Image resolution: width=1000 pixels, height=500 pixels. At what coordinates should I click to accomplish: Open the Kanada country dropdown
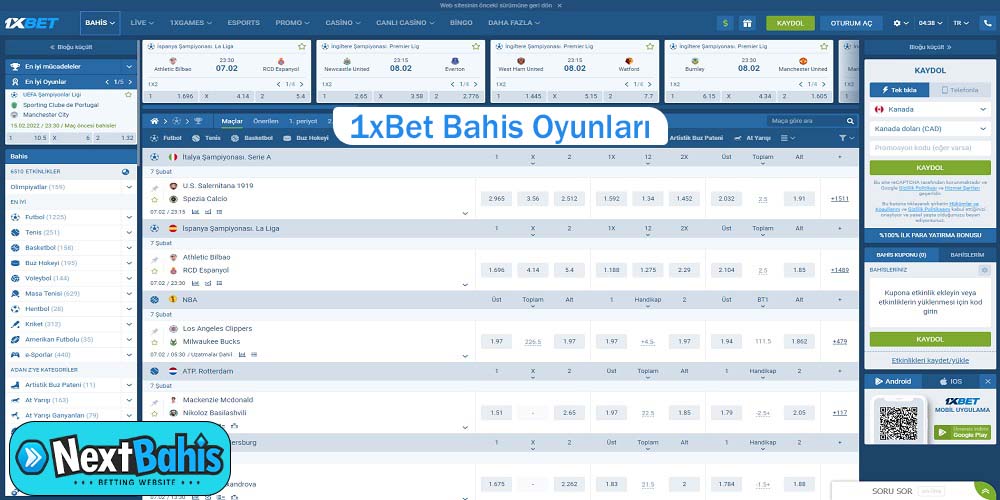[x=930, y=109]
